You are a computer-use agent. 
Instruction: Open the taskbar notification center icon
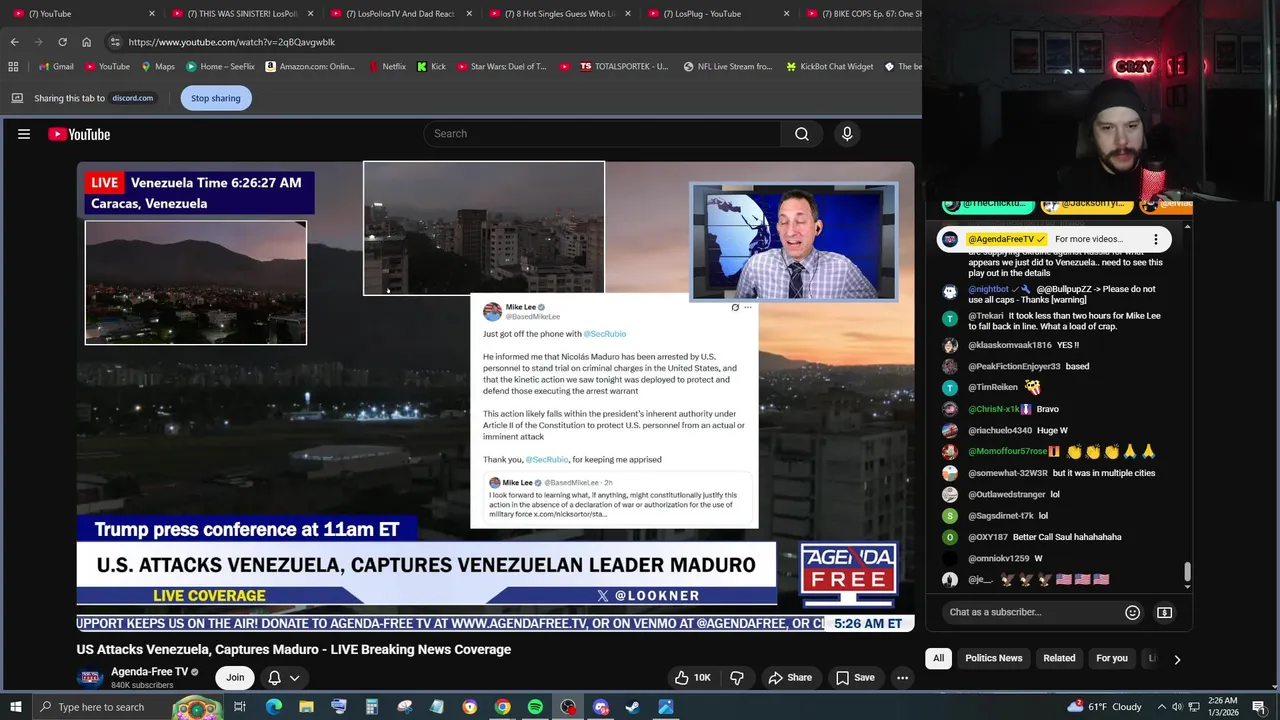pyautogui.click(x=1259, y=707)
